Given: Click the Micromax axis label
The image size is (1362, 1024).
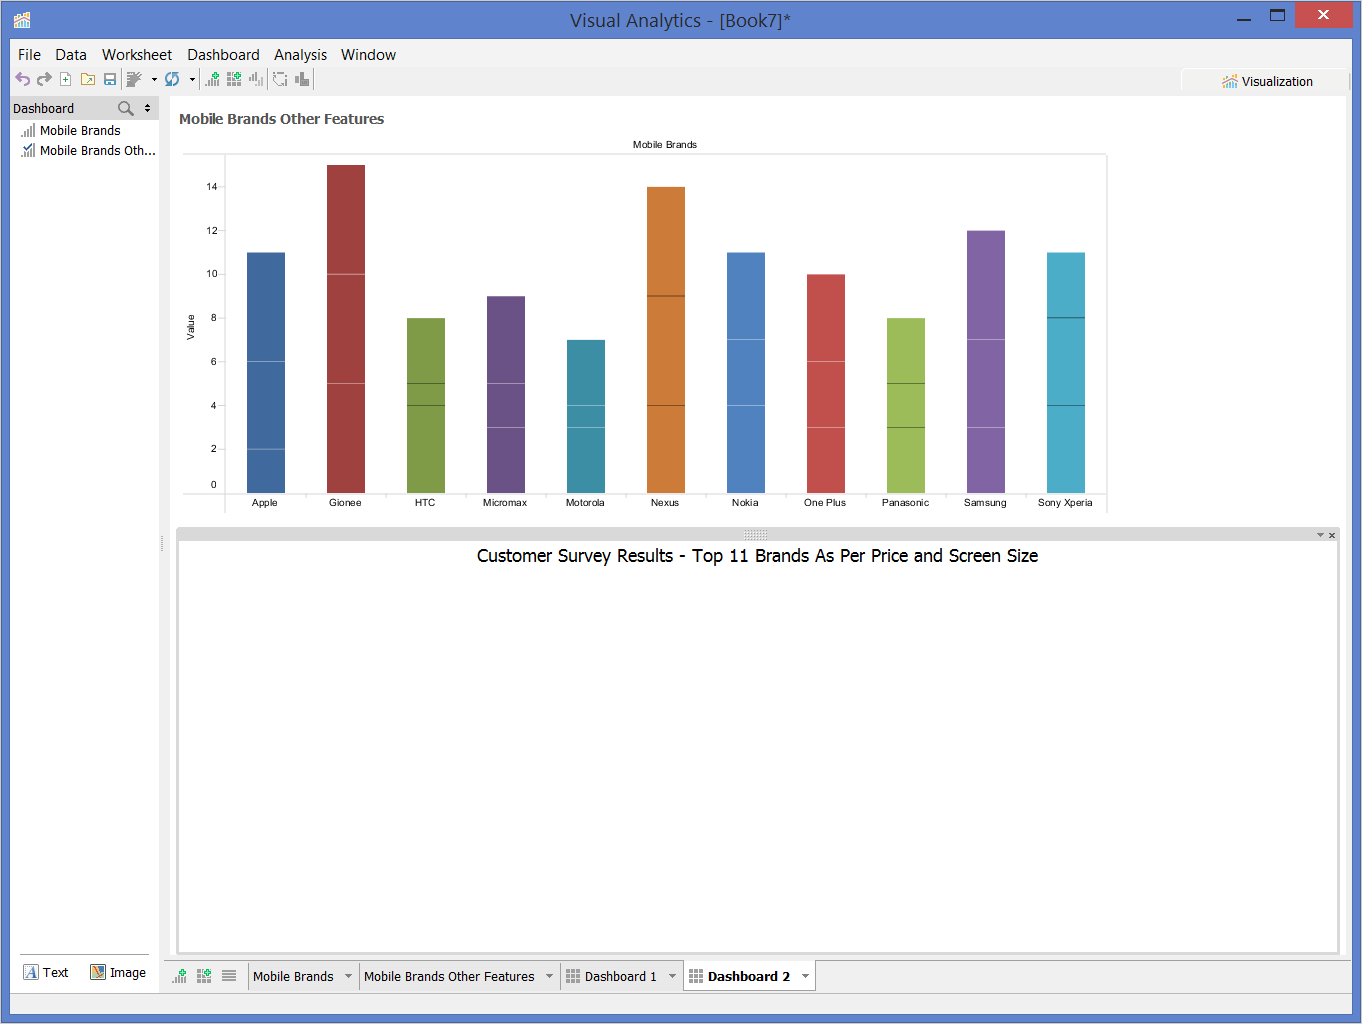Looking at the screenshot, I should click(505, 503).
